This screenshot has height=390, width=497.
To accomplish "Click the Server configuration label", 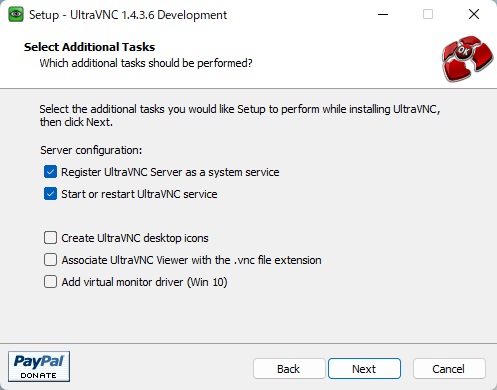I will [x=91, y=150].
